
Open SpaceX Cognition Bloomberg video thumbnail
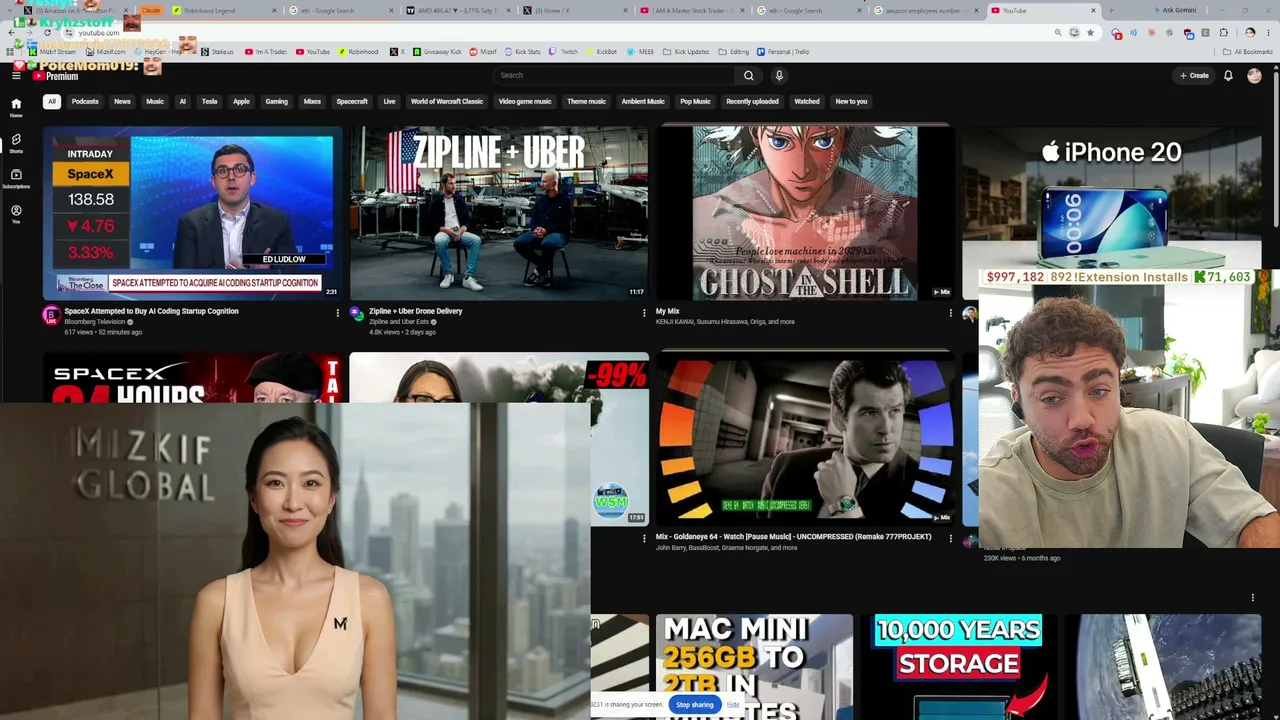coord(193,213)
